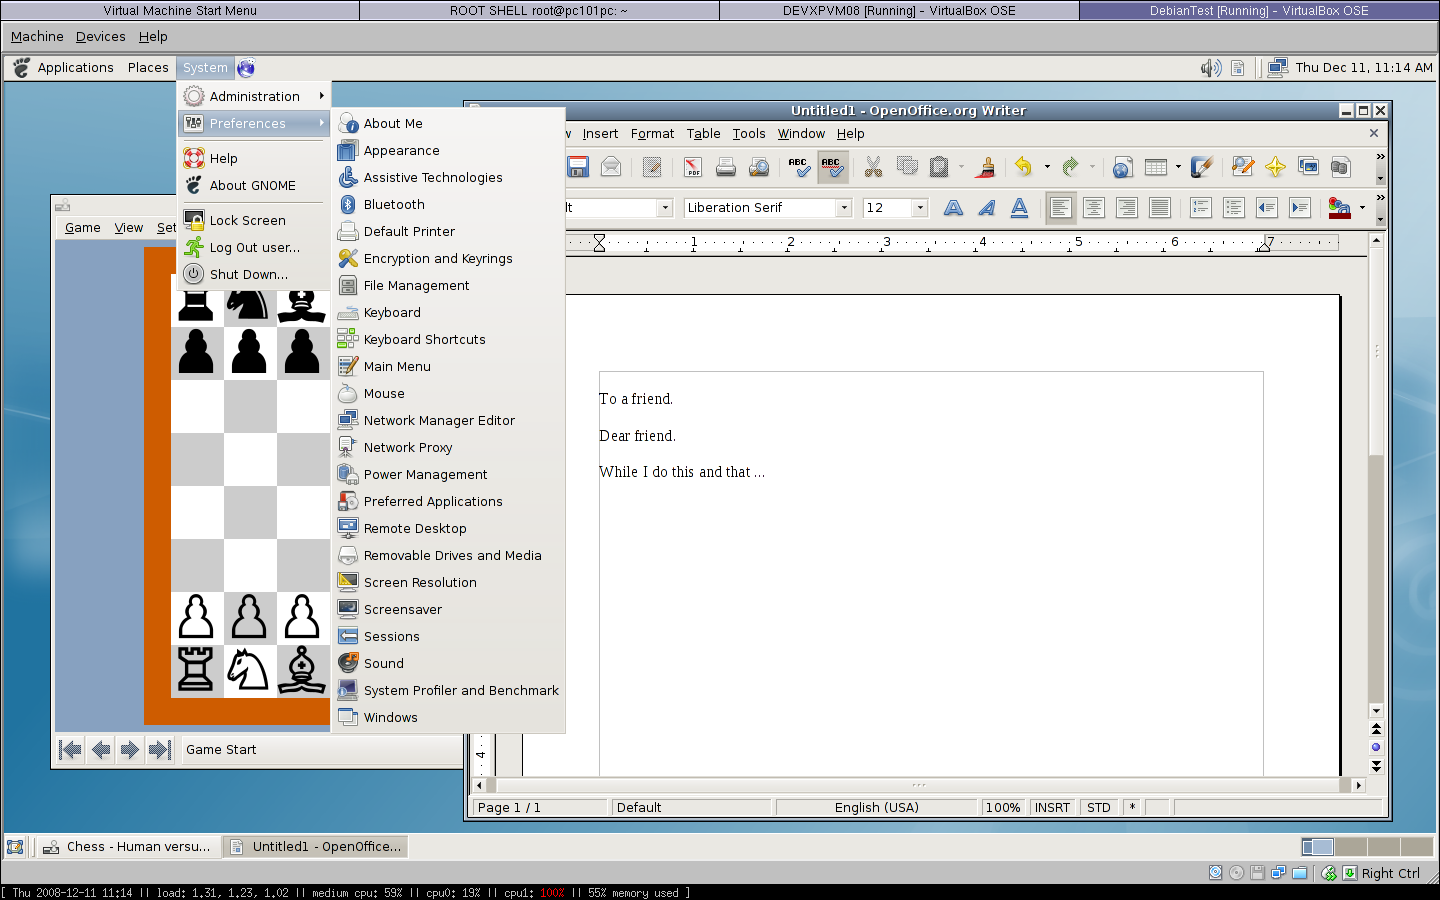The image size is (1440, 900).
Task: Select Centered paragraph alignment button
Action: coord(1094,208)
